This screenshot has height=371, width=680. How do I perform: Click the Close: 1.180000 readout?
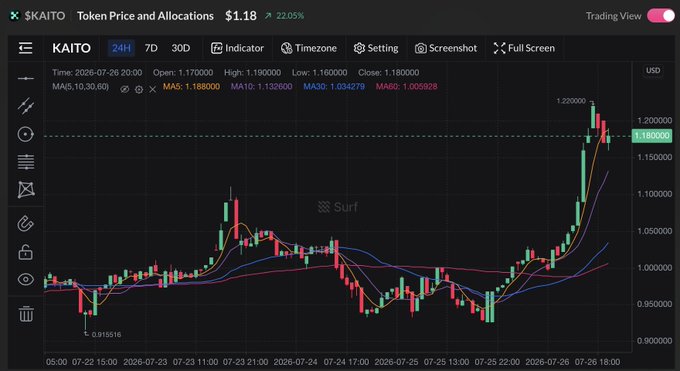point(389,72)
